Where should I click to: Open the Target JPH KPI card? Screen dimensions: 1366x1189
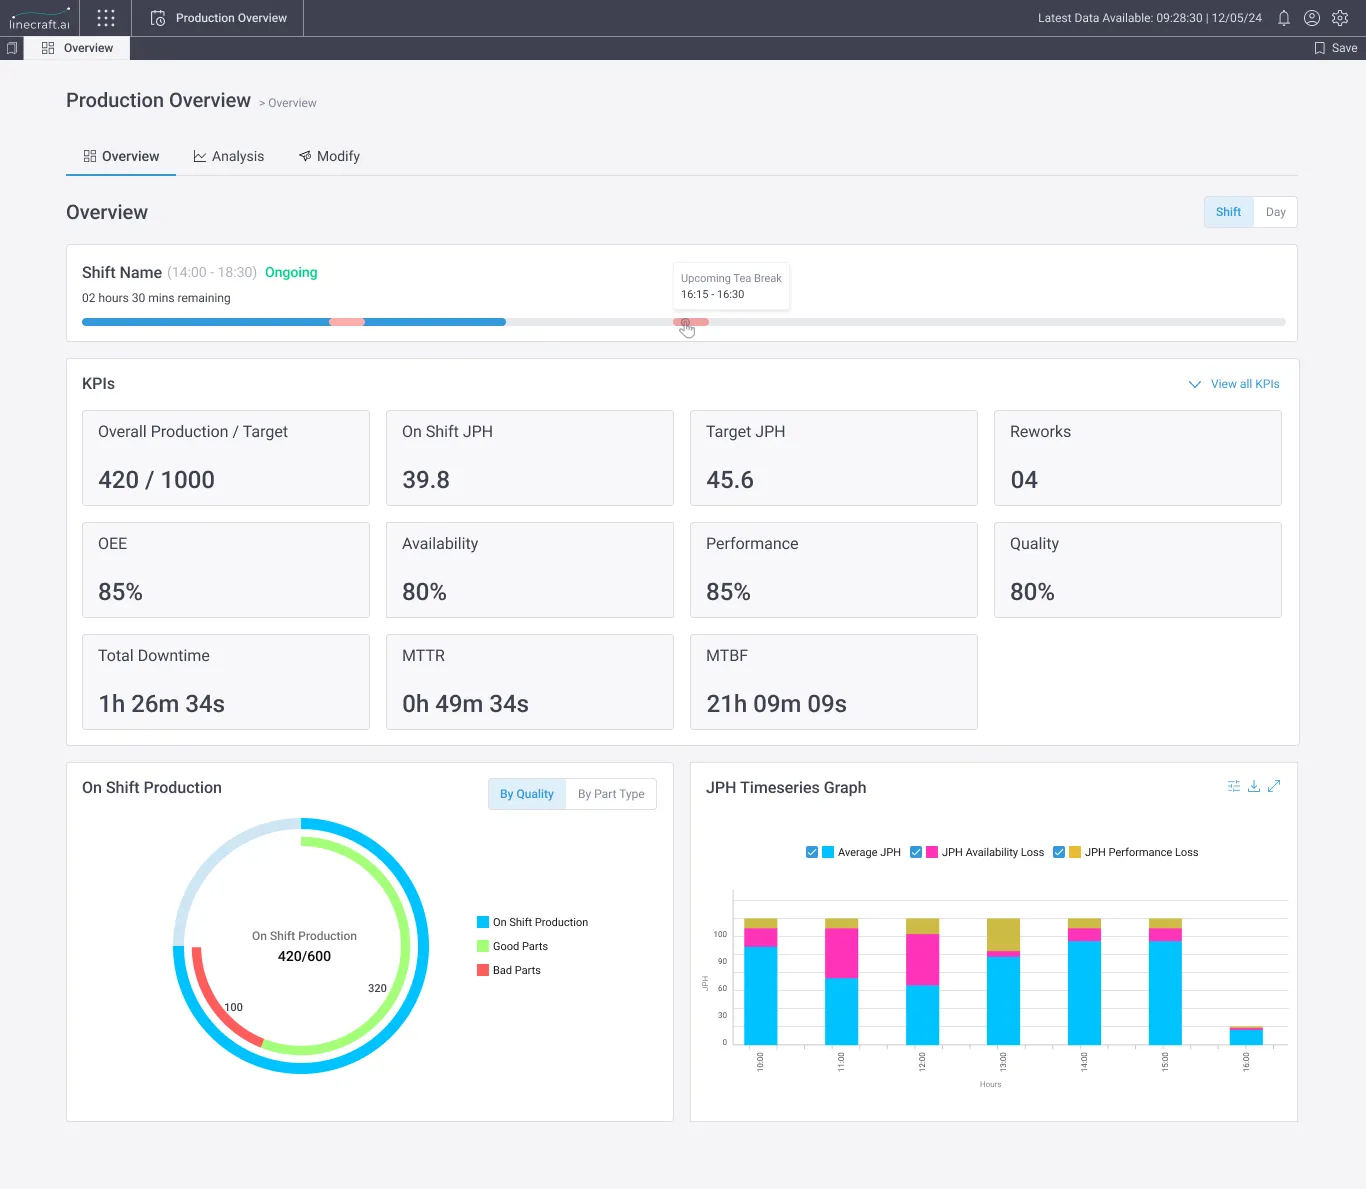[x=834, y=458]
